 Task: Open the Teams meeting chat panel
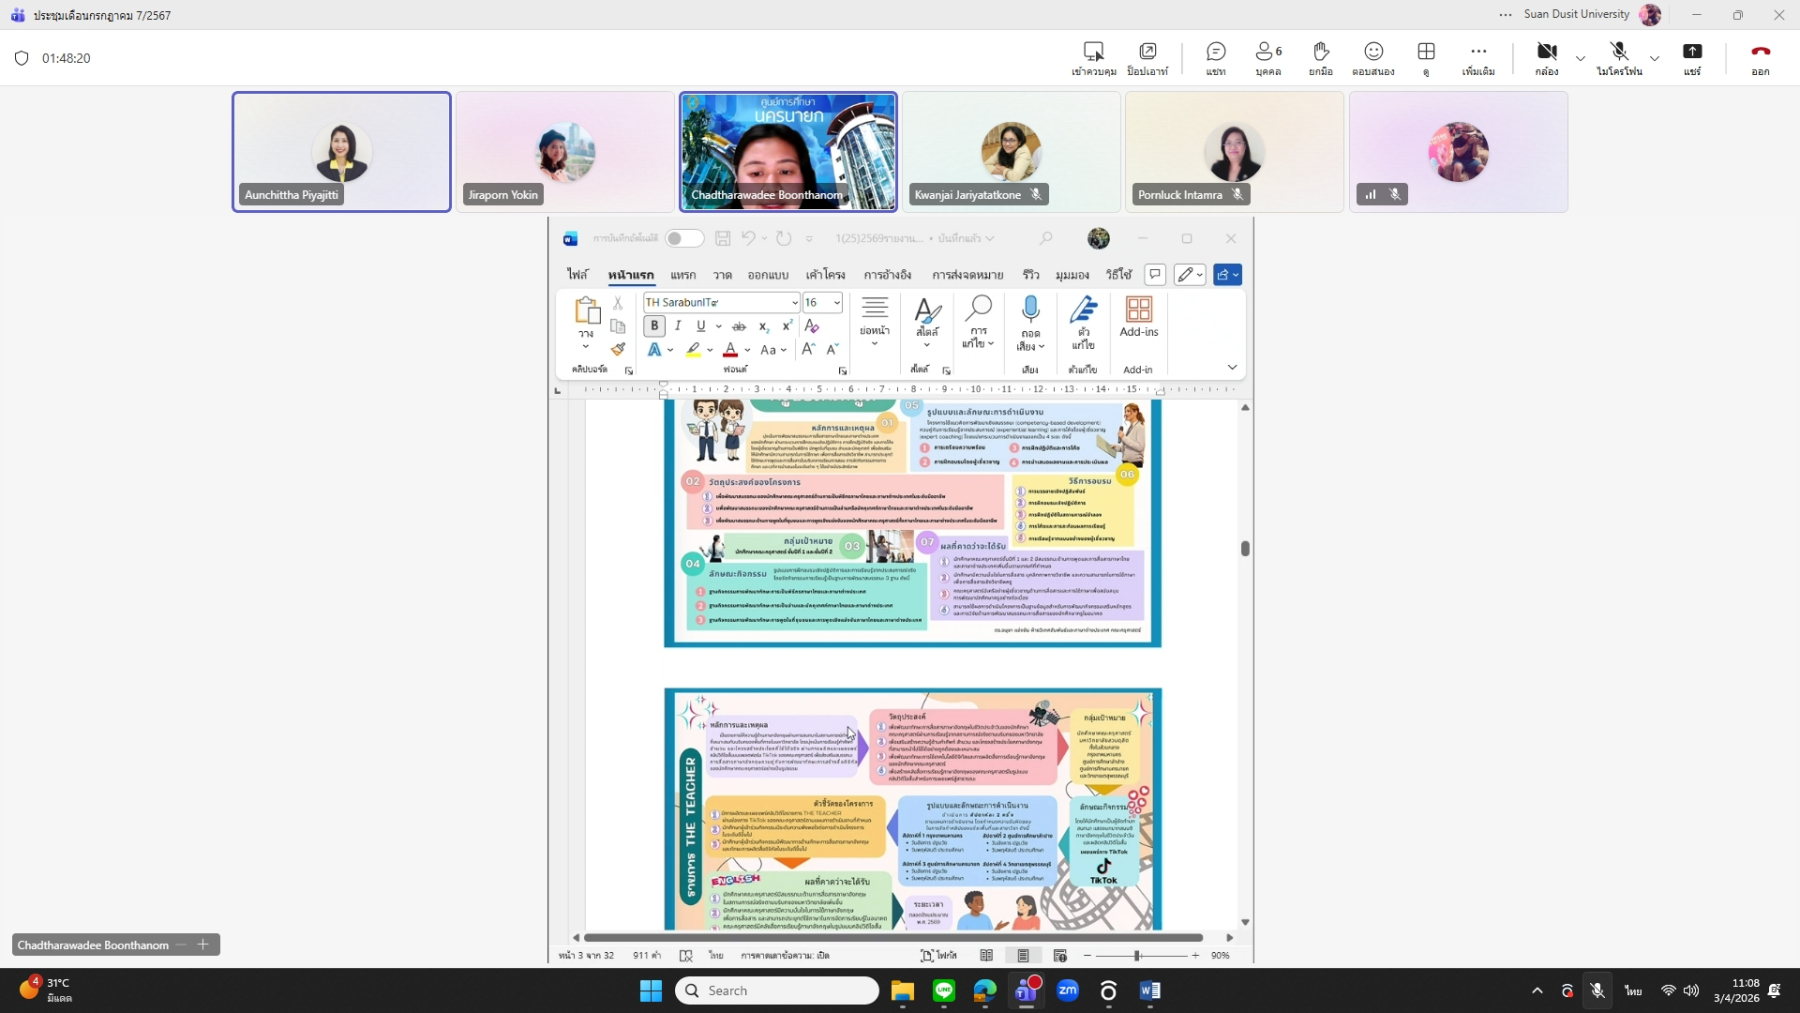[x=1216, y=58]
